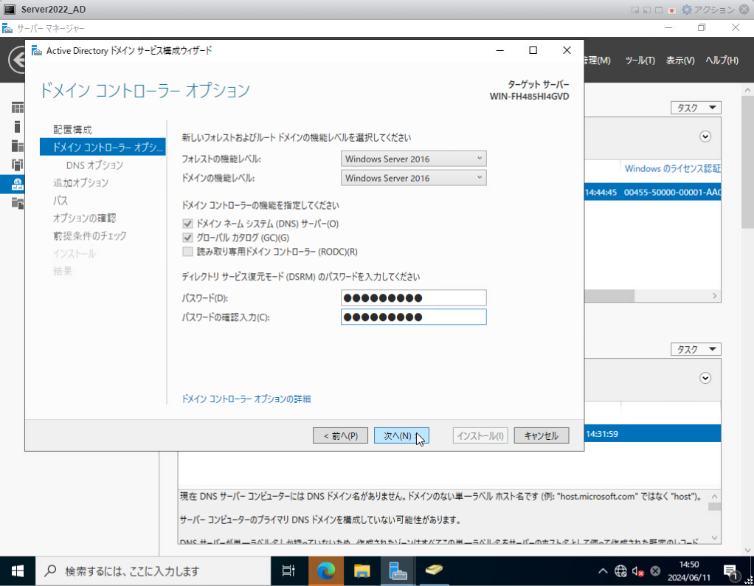Click the yellow wizard taskbar icon
Viewport: 754px width, 586px height.
point(434,571)
